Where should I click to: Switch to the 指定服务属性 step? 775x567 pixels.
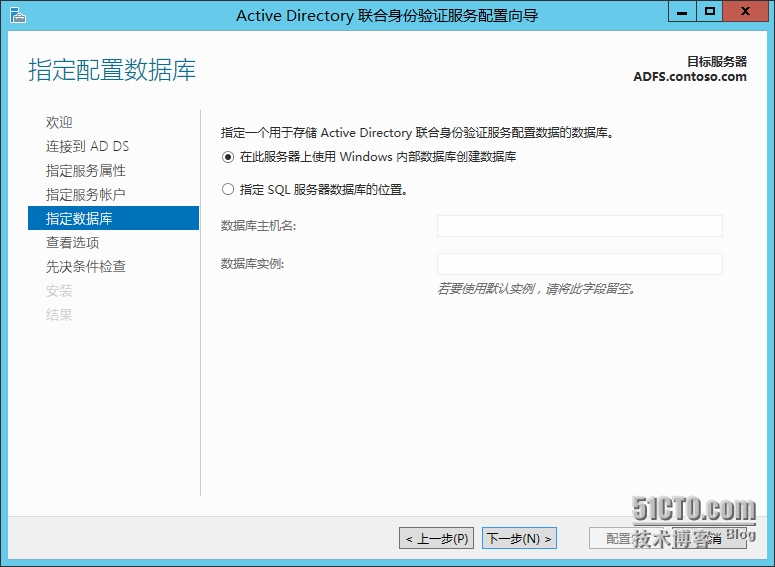[86, 170]
